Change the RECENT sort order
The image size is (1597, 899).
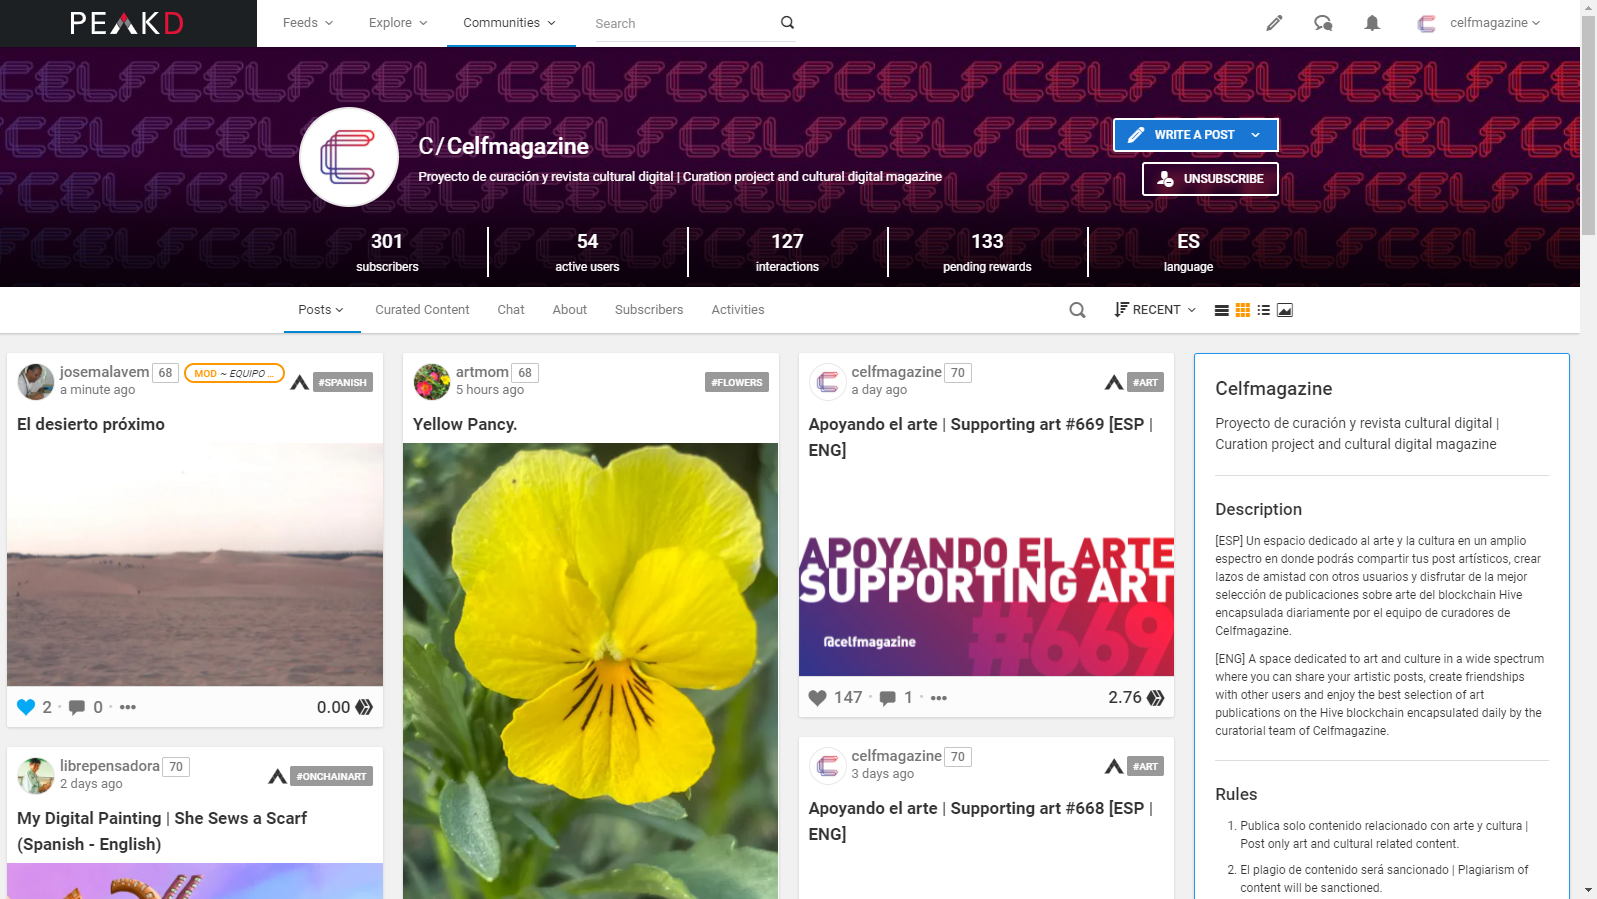(1155, 310)
